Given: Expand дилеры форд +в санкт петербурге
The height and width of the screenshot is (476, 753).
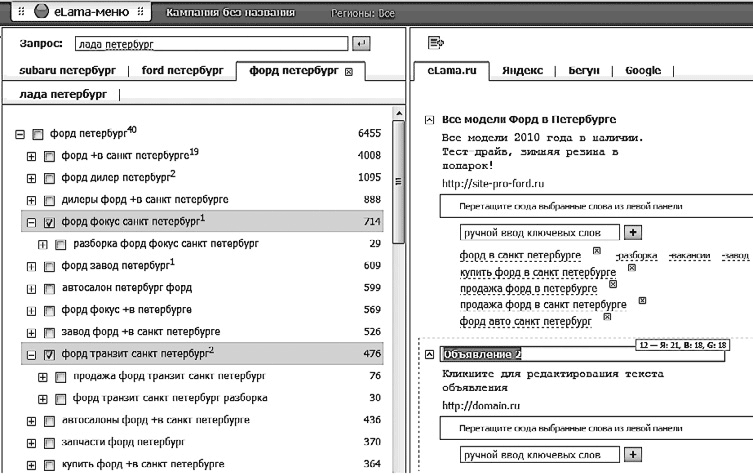Looking at the screenshot, I should click(x=31, y=201).
